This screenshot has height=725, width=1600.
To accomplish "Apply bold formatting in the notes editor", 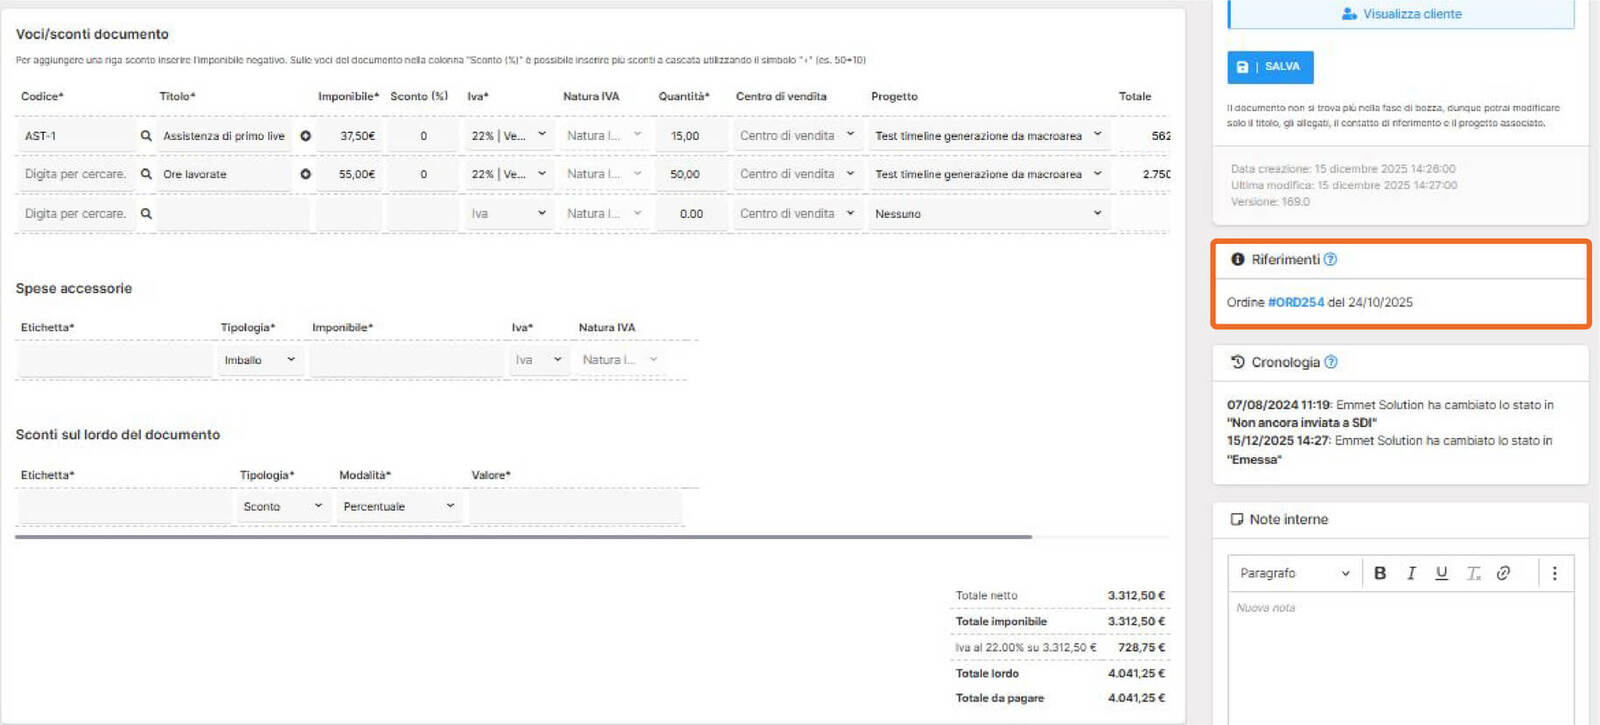I will 1380,573.
